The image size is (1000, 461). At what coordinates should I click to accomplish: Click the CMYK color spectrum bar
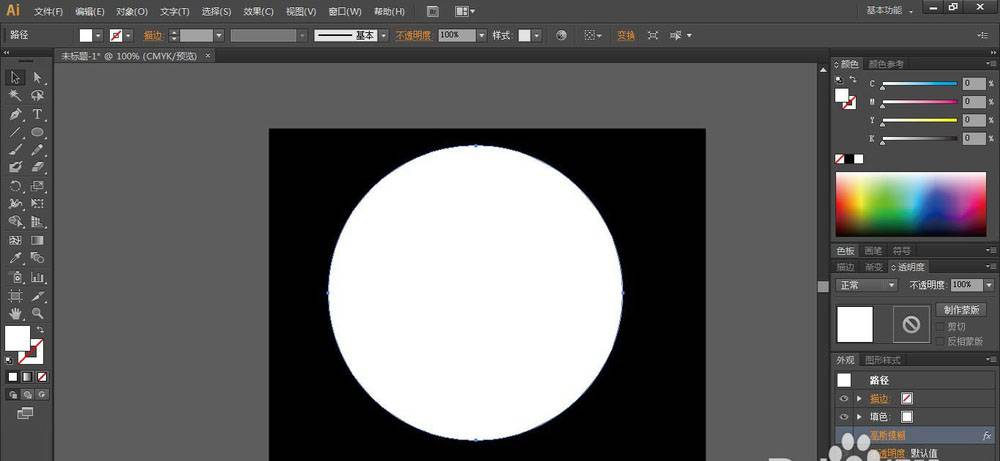pyautogui.click(x=910, y=205)
